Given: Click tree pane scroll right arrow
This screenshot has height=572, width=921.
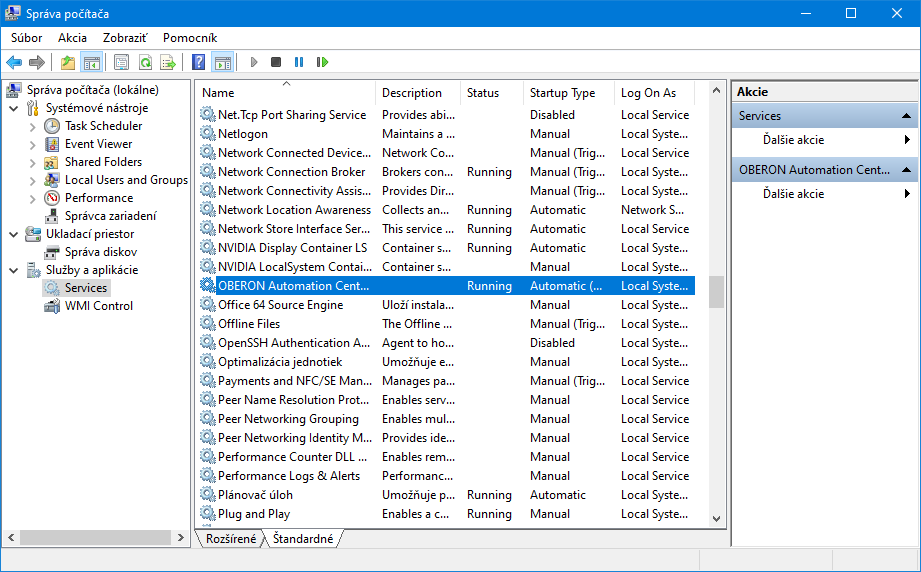Looking at the screenshot, I should coord(181,537).
